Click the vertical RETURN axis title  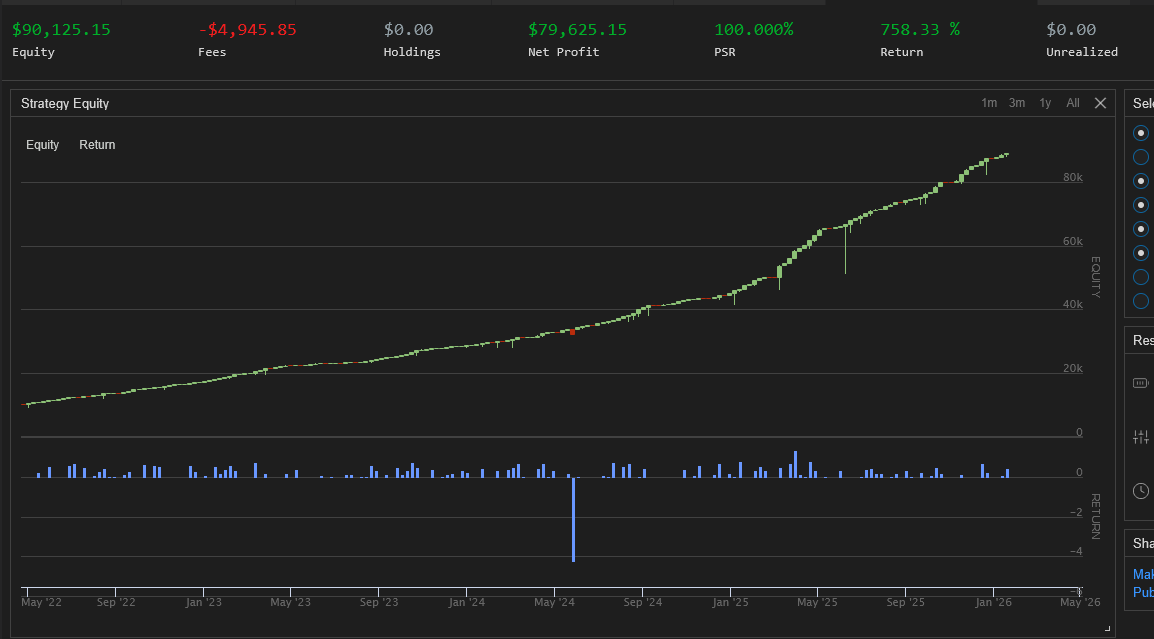click(1095, 516)
